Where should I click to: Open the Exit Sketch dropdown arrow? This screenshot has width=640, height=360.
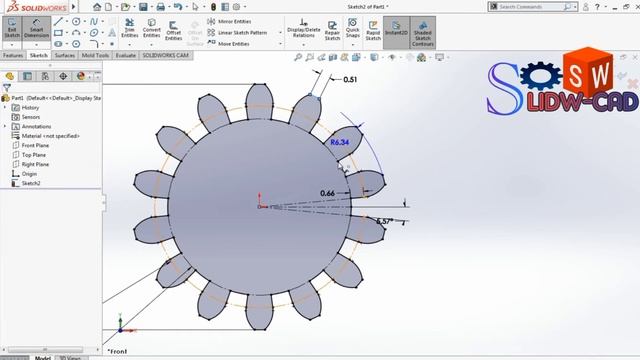click(12, 44)
